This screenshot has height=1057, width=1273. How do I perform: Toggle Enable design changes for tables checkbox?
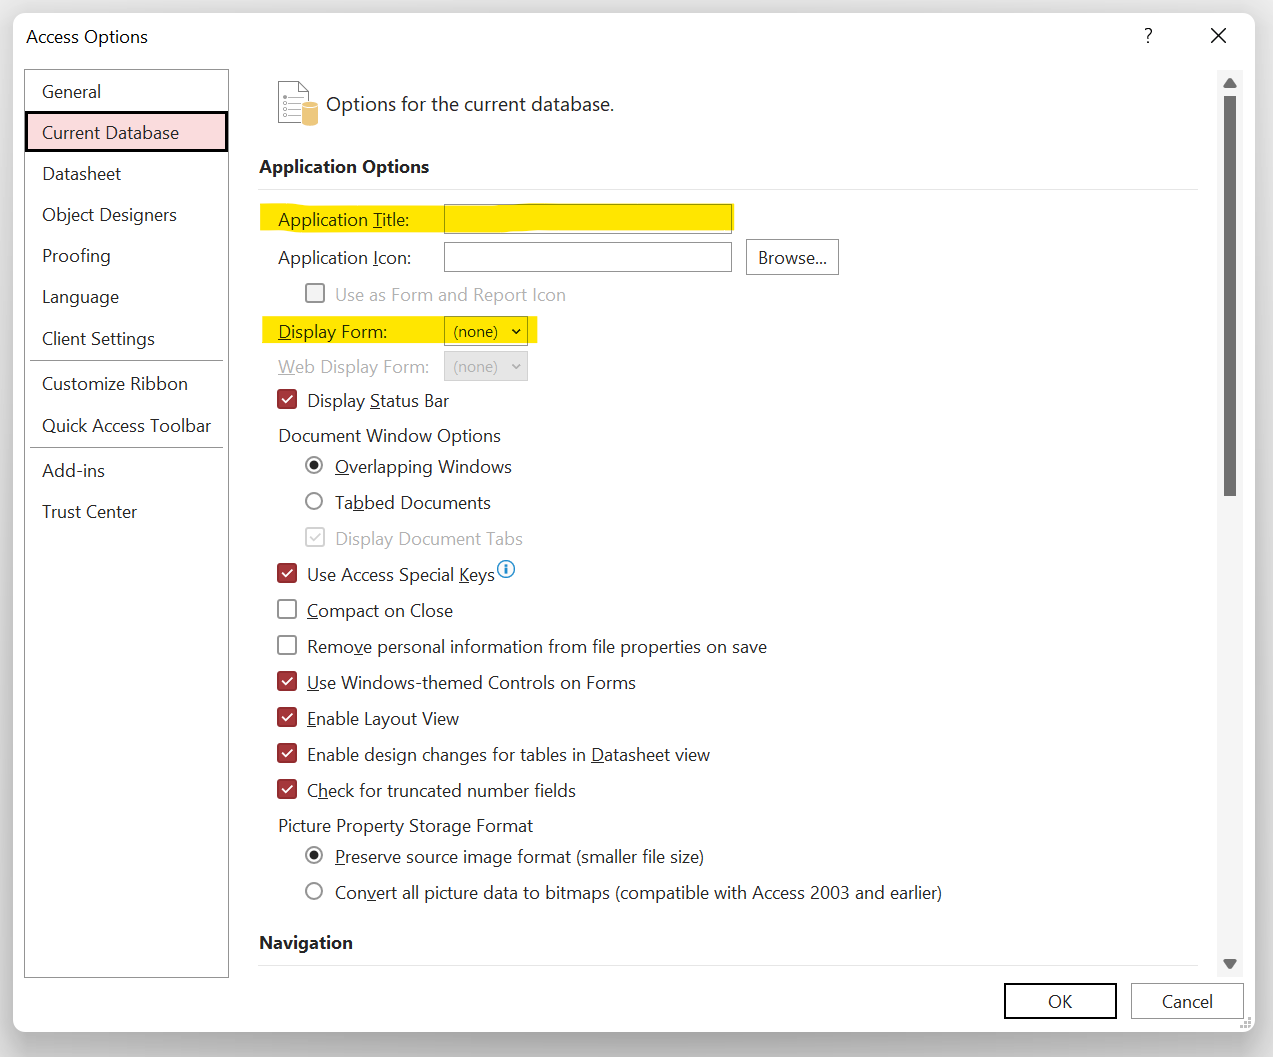click(x=287, y=754)
